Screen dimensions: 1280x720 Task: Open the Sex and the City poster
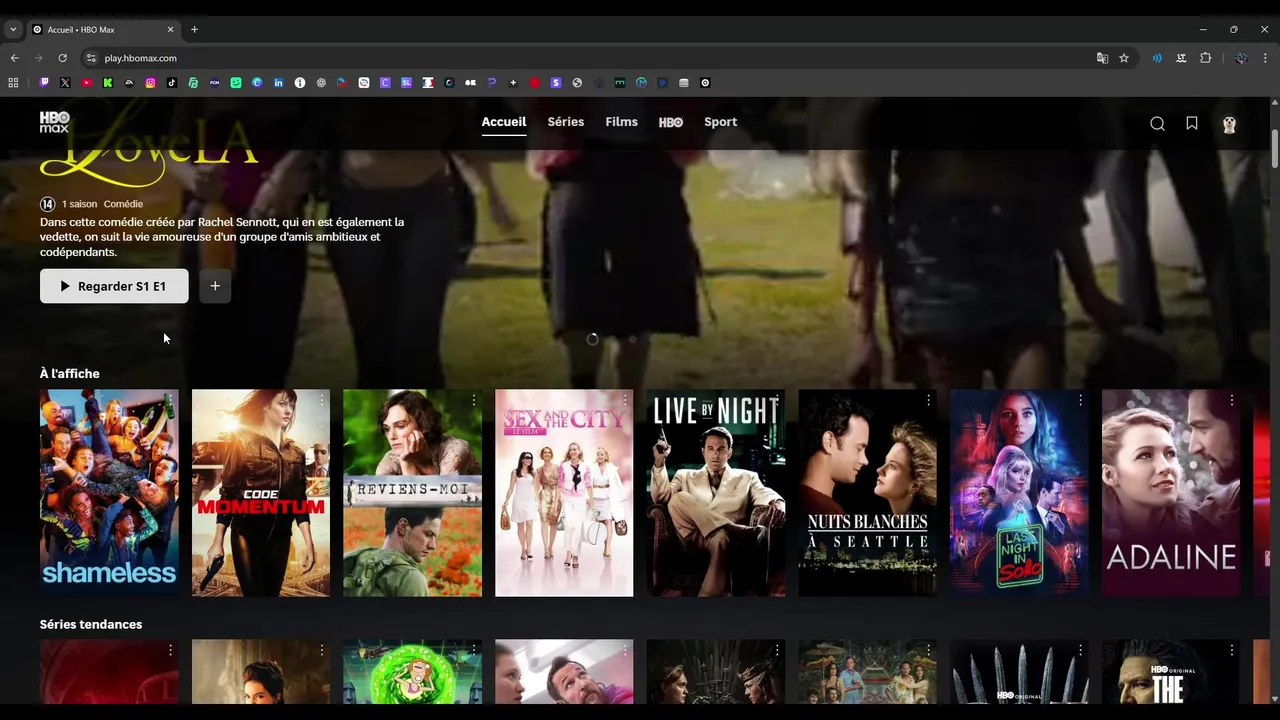click(564, 493)
